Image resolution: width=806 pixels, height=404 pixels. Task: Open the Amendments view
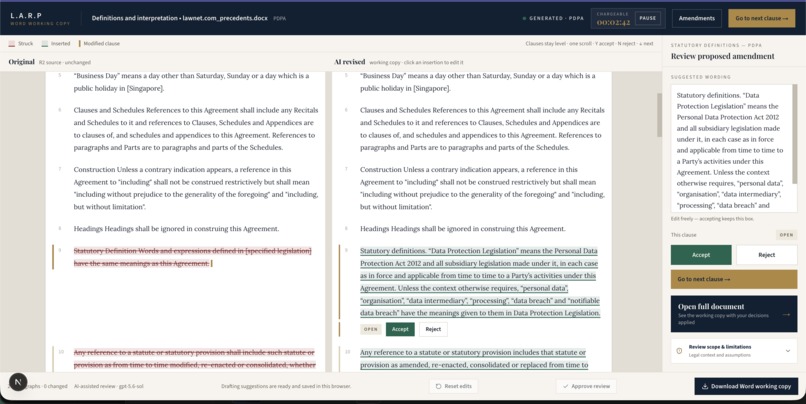(697, 18)
